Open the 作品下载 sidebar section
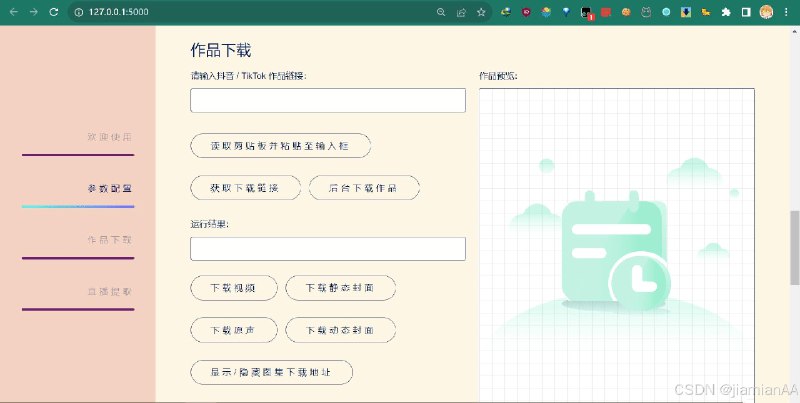Screen dimensions: 800x403 click(x=109, y=240)
